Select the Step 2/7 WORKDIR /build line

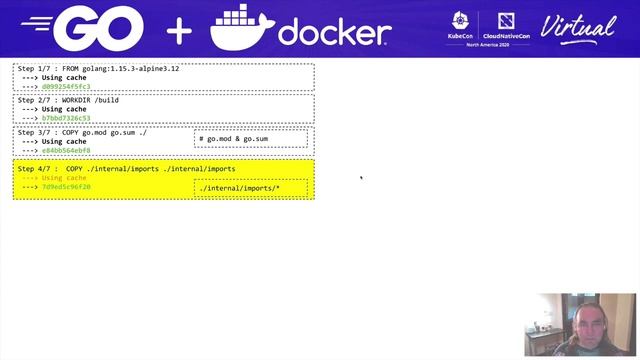[68, 100]
